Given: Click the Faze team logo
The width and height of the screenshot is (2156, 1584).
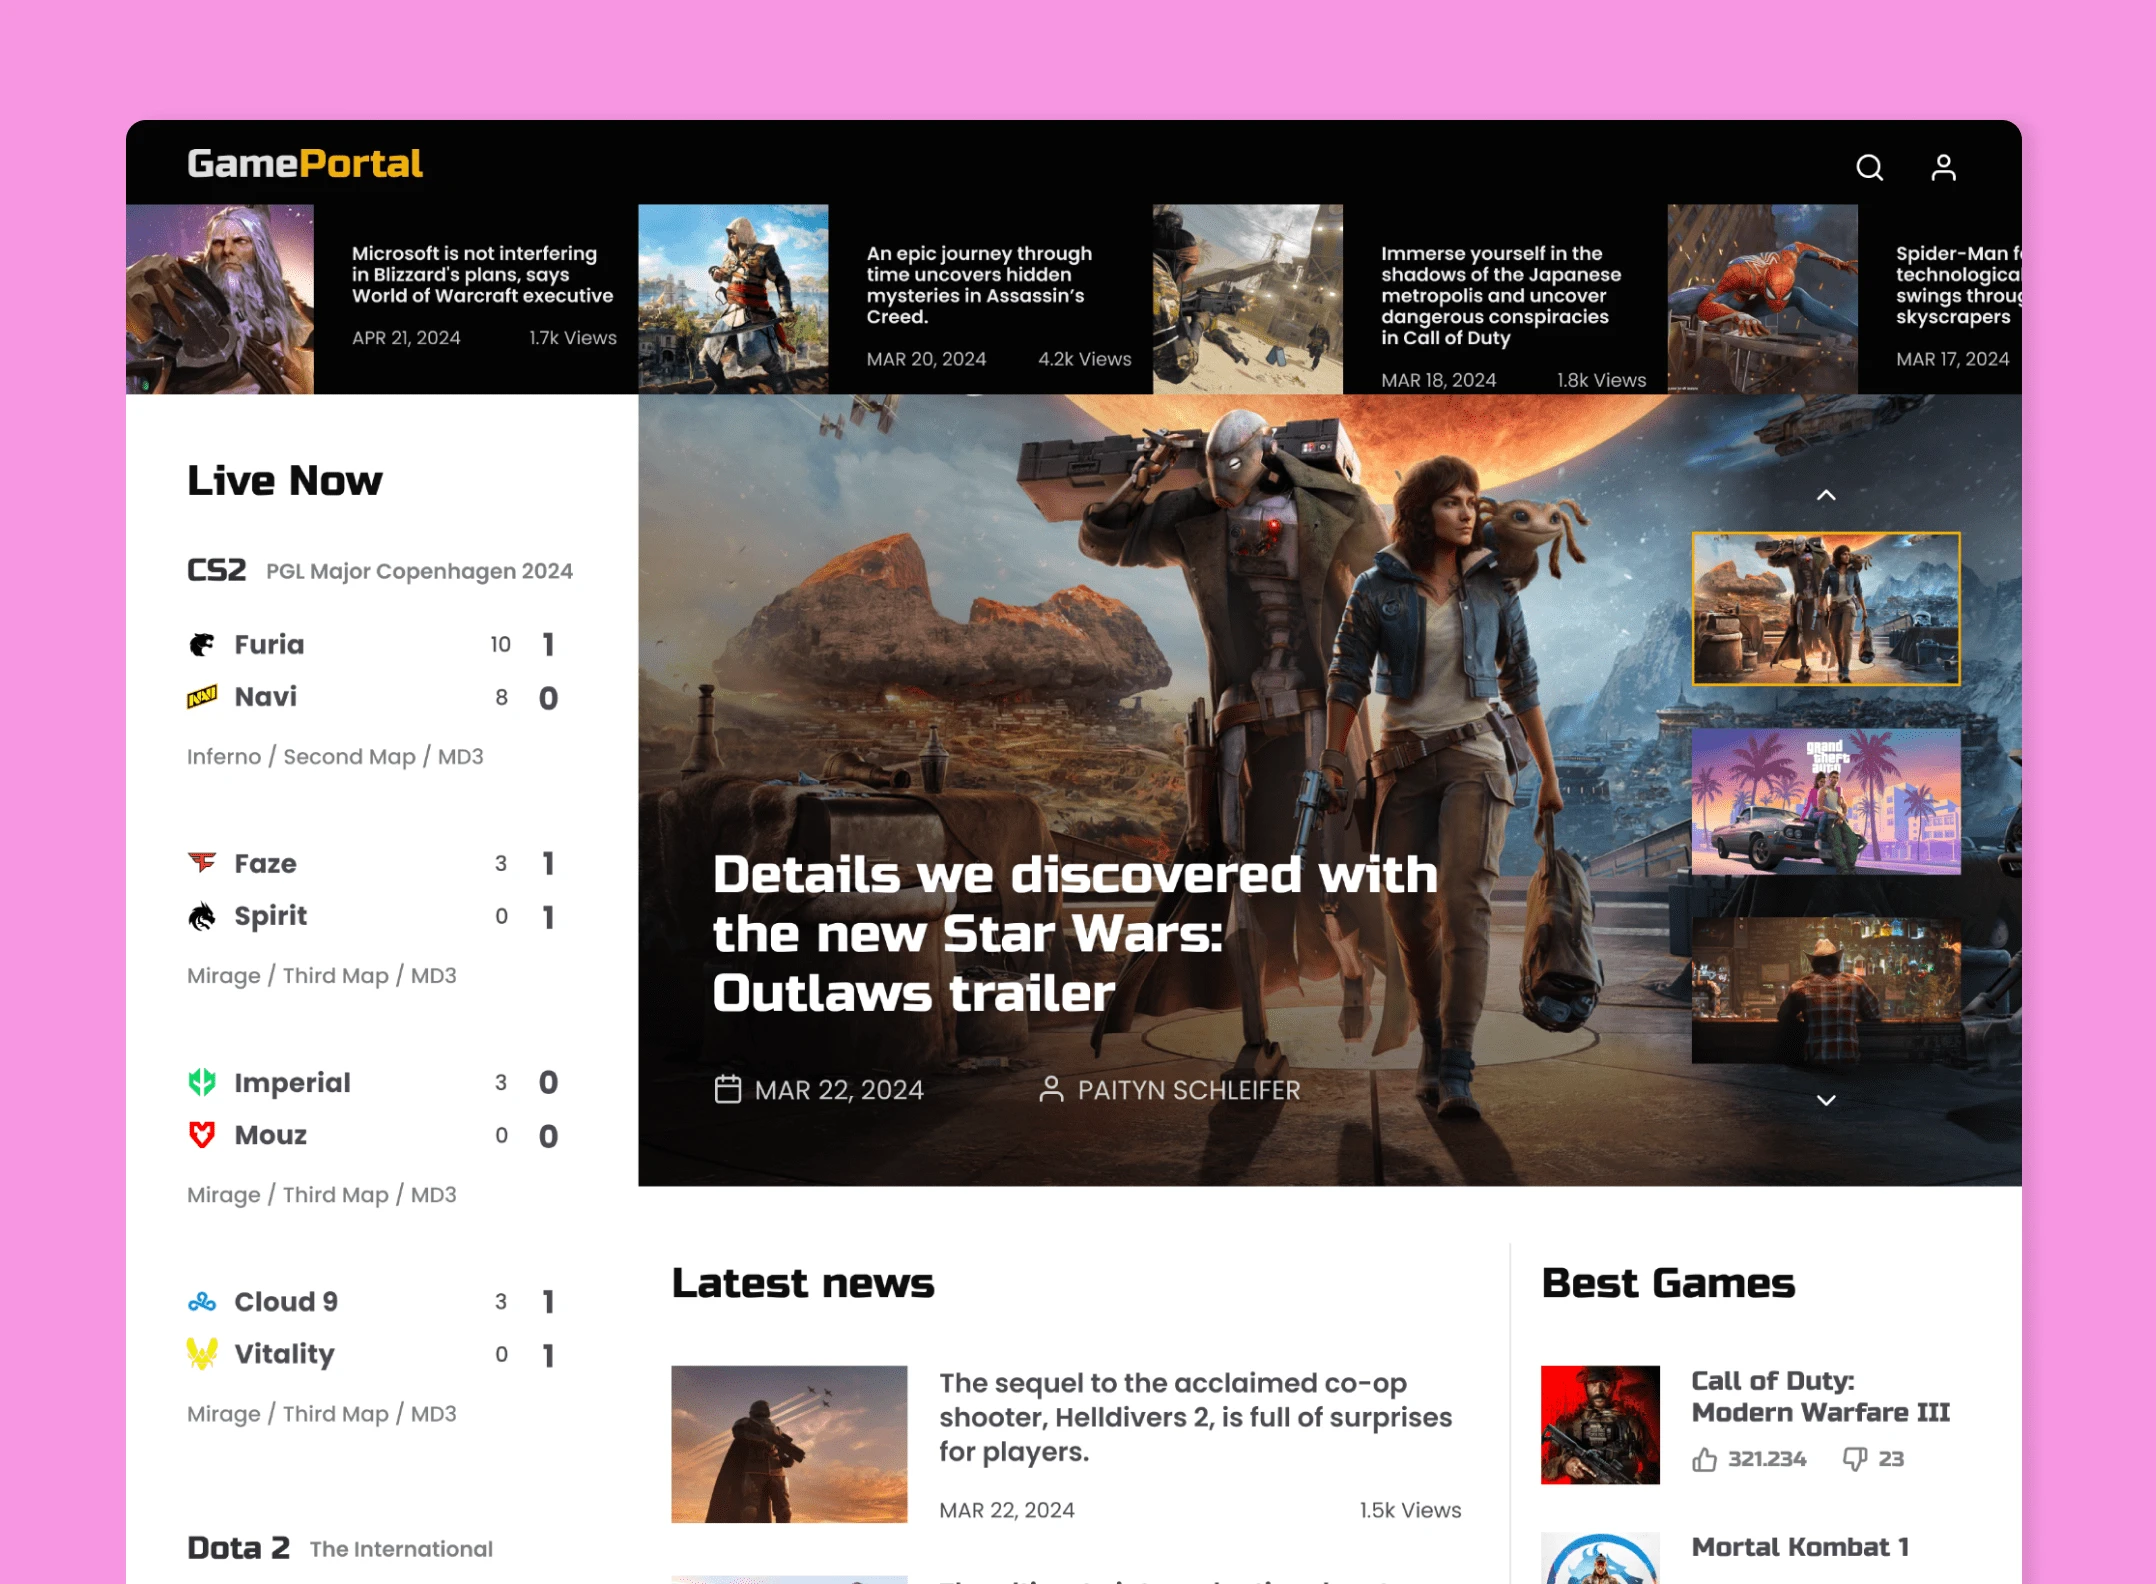Looking at the screenshot, I should coord(202,863).
